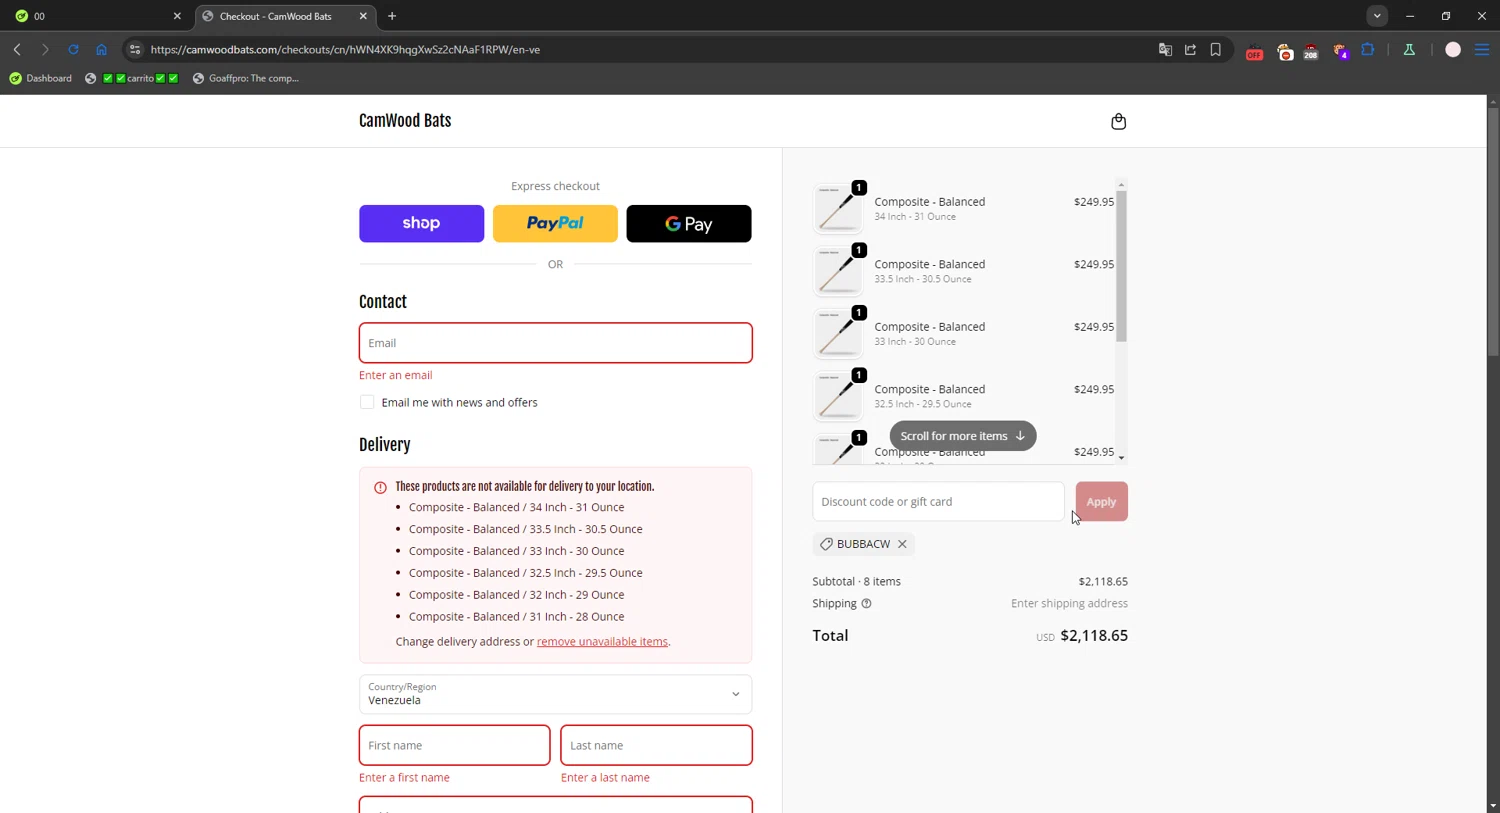Open the extension with red OFF badge
This screenshot has height=813, width=1500.
pyautogui.click(x=1254, y=51)
